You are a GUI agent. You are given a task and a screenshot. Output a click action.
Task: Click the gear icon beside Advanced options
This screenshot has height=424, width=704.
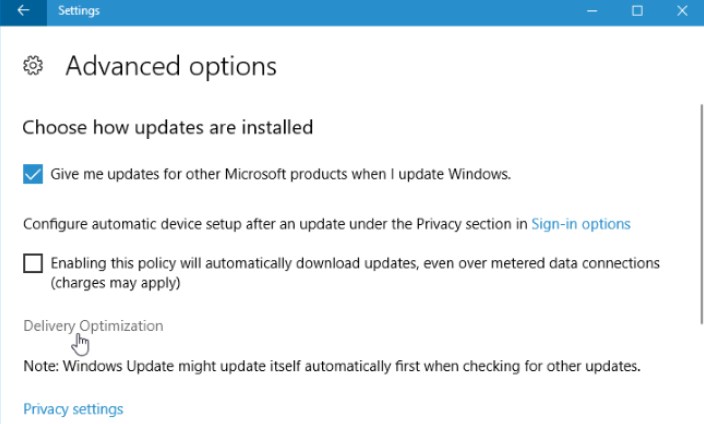33,67
